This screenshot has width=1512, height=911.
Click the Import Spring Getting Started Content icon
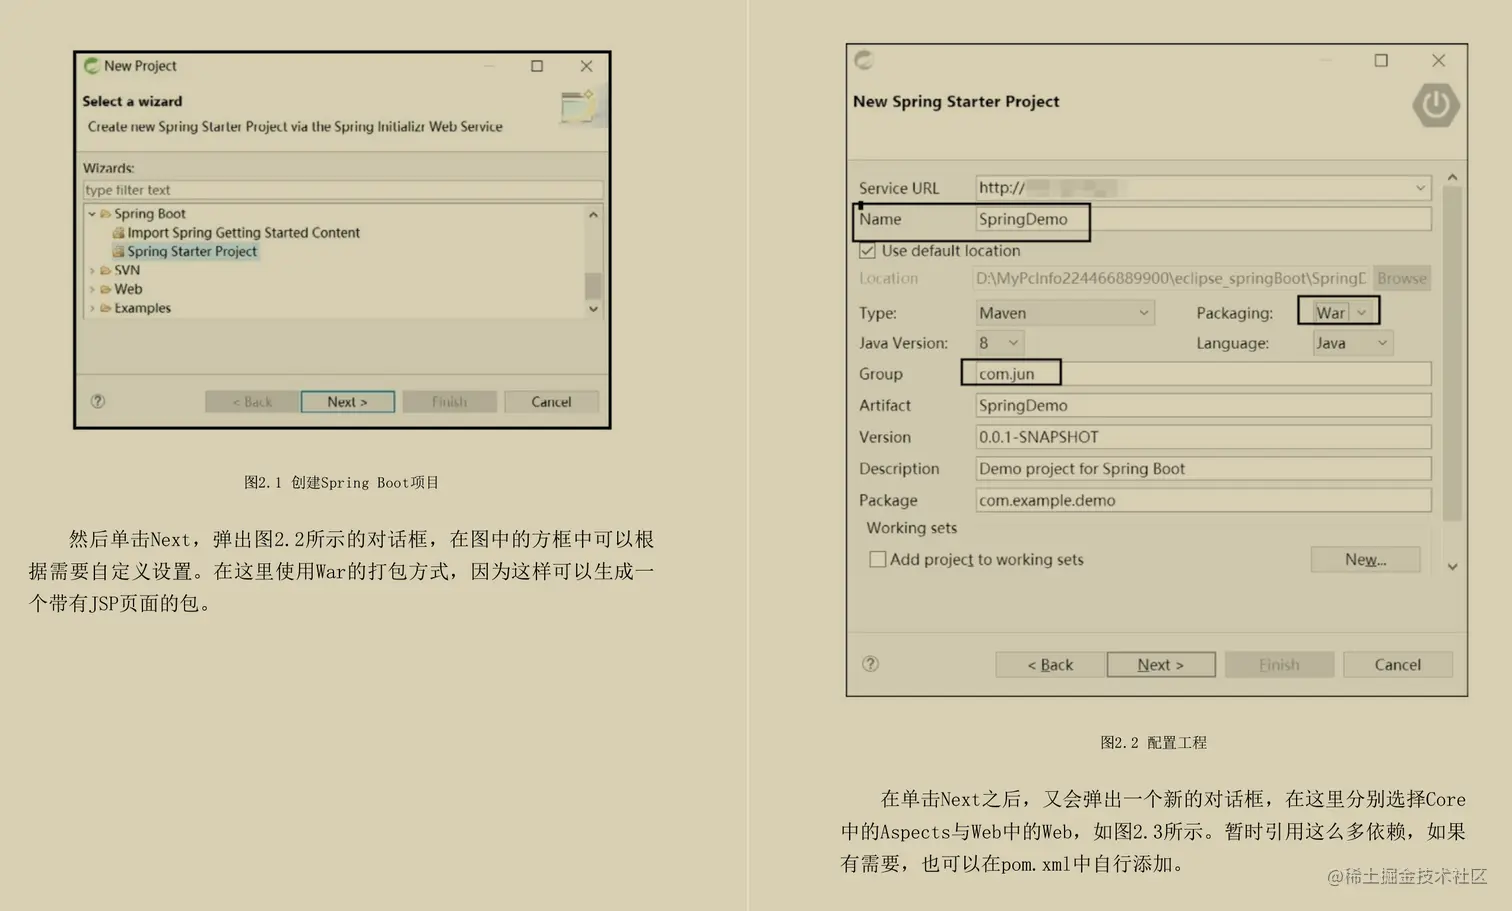(119, 232)
